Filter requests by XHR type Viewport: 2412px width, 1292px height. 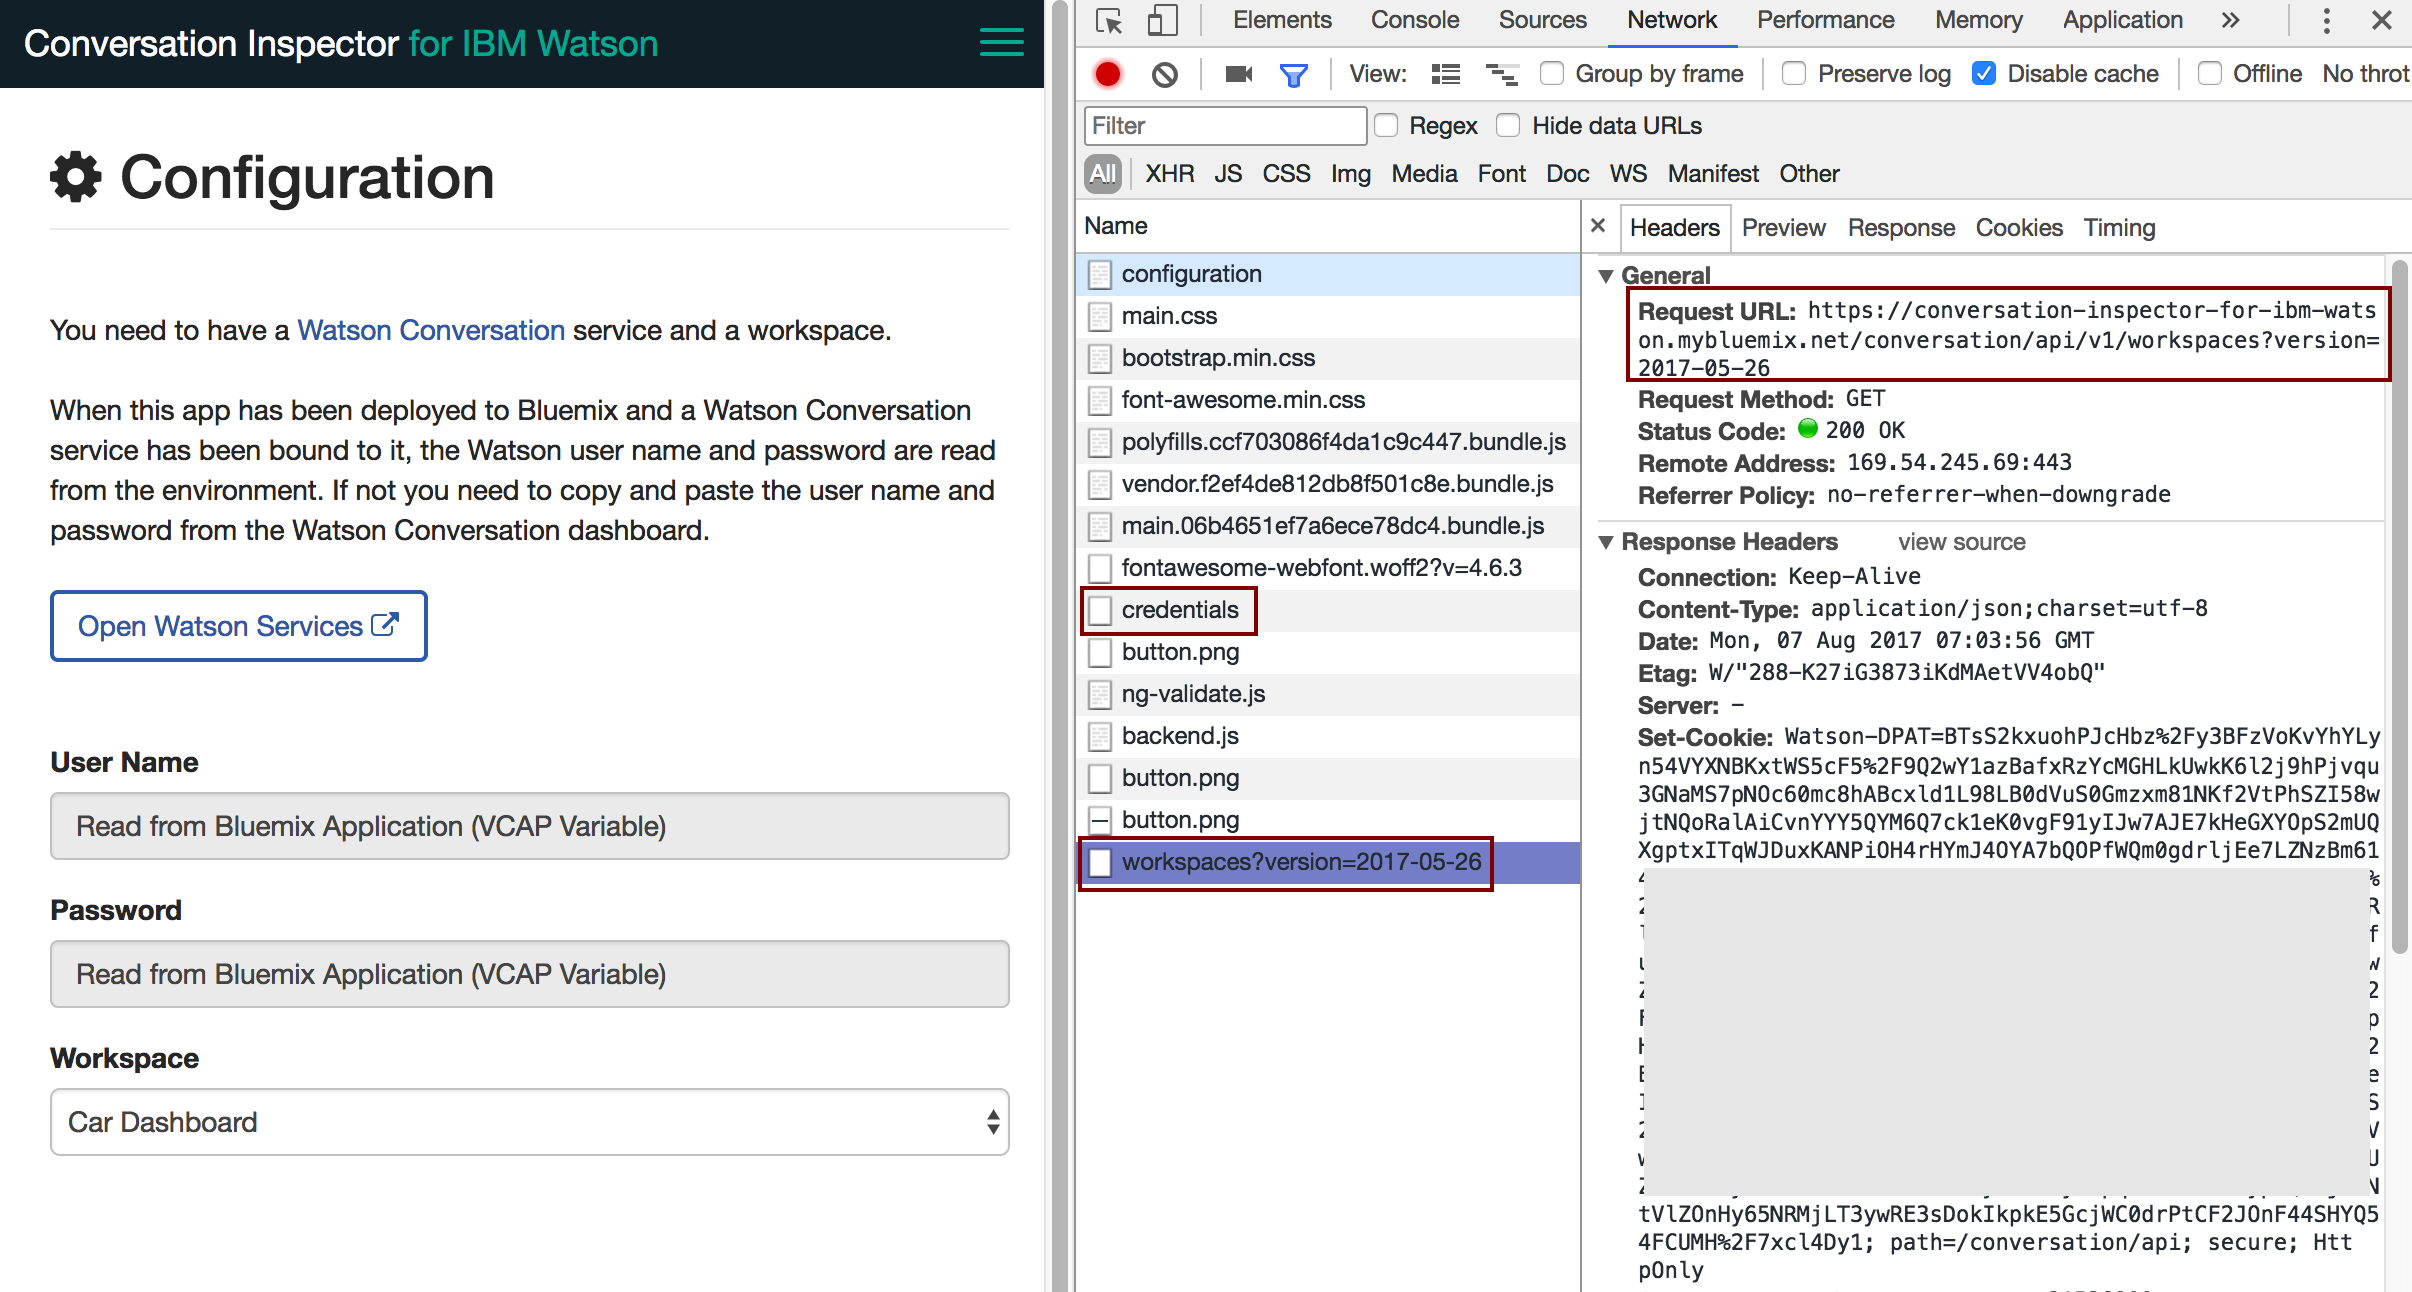coord(1170,174)
